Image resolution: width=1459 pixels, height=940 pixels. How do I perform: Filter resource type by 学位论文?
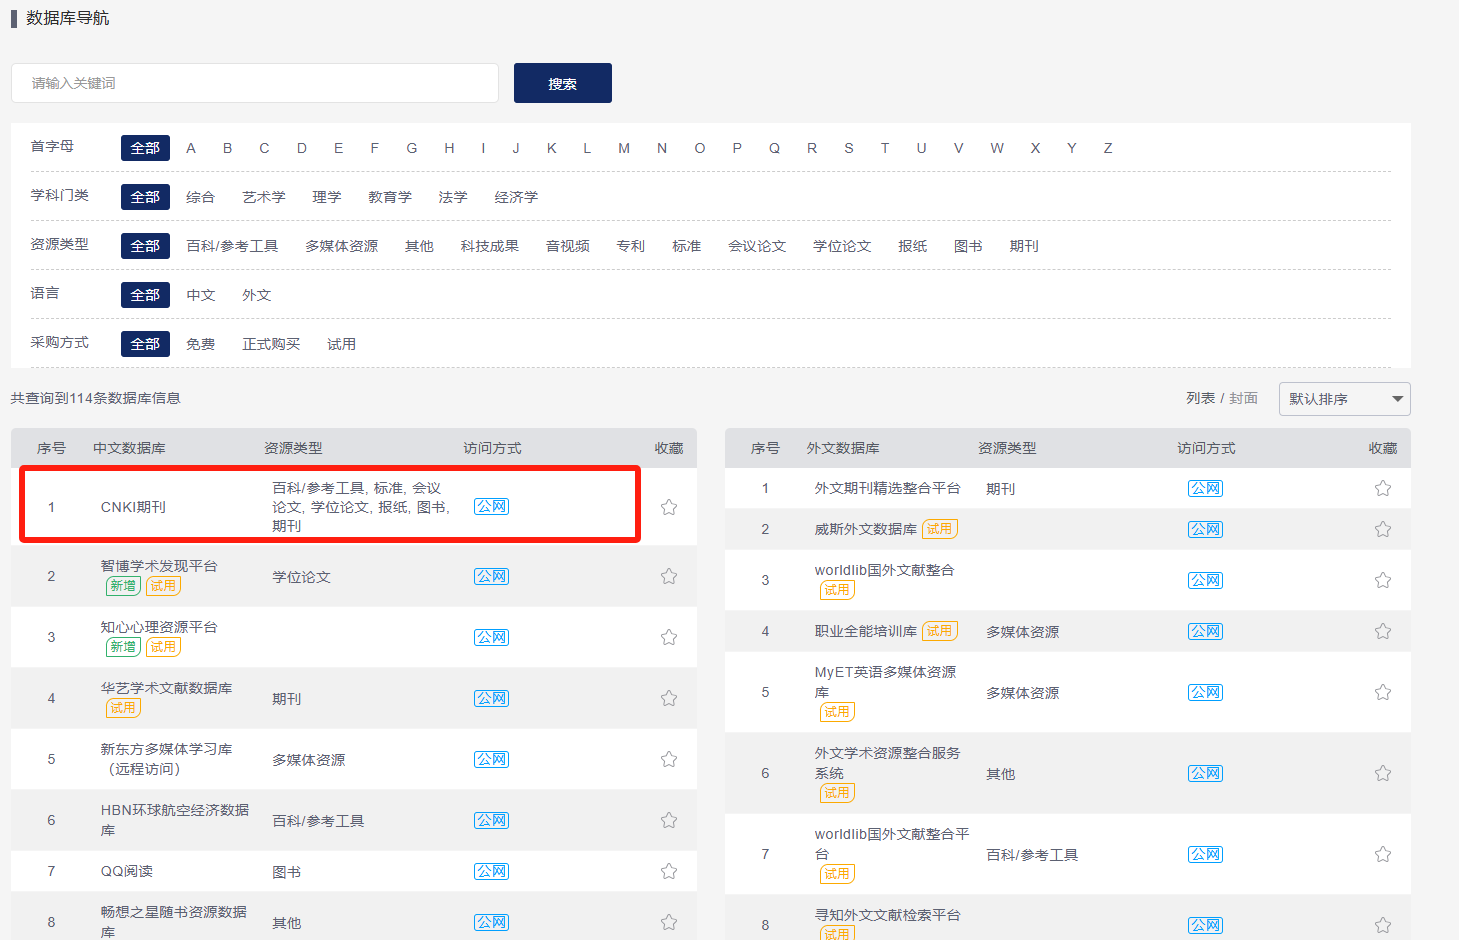[842, 246]
